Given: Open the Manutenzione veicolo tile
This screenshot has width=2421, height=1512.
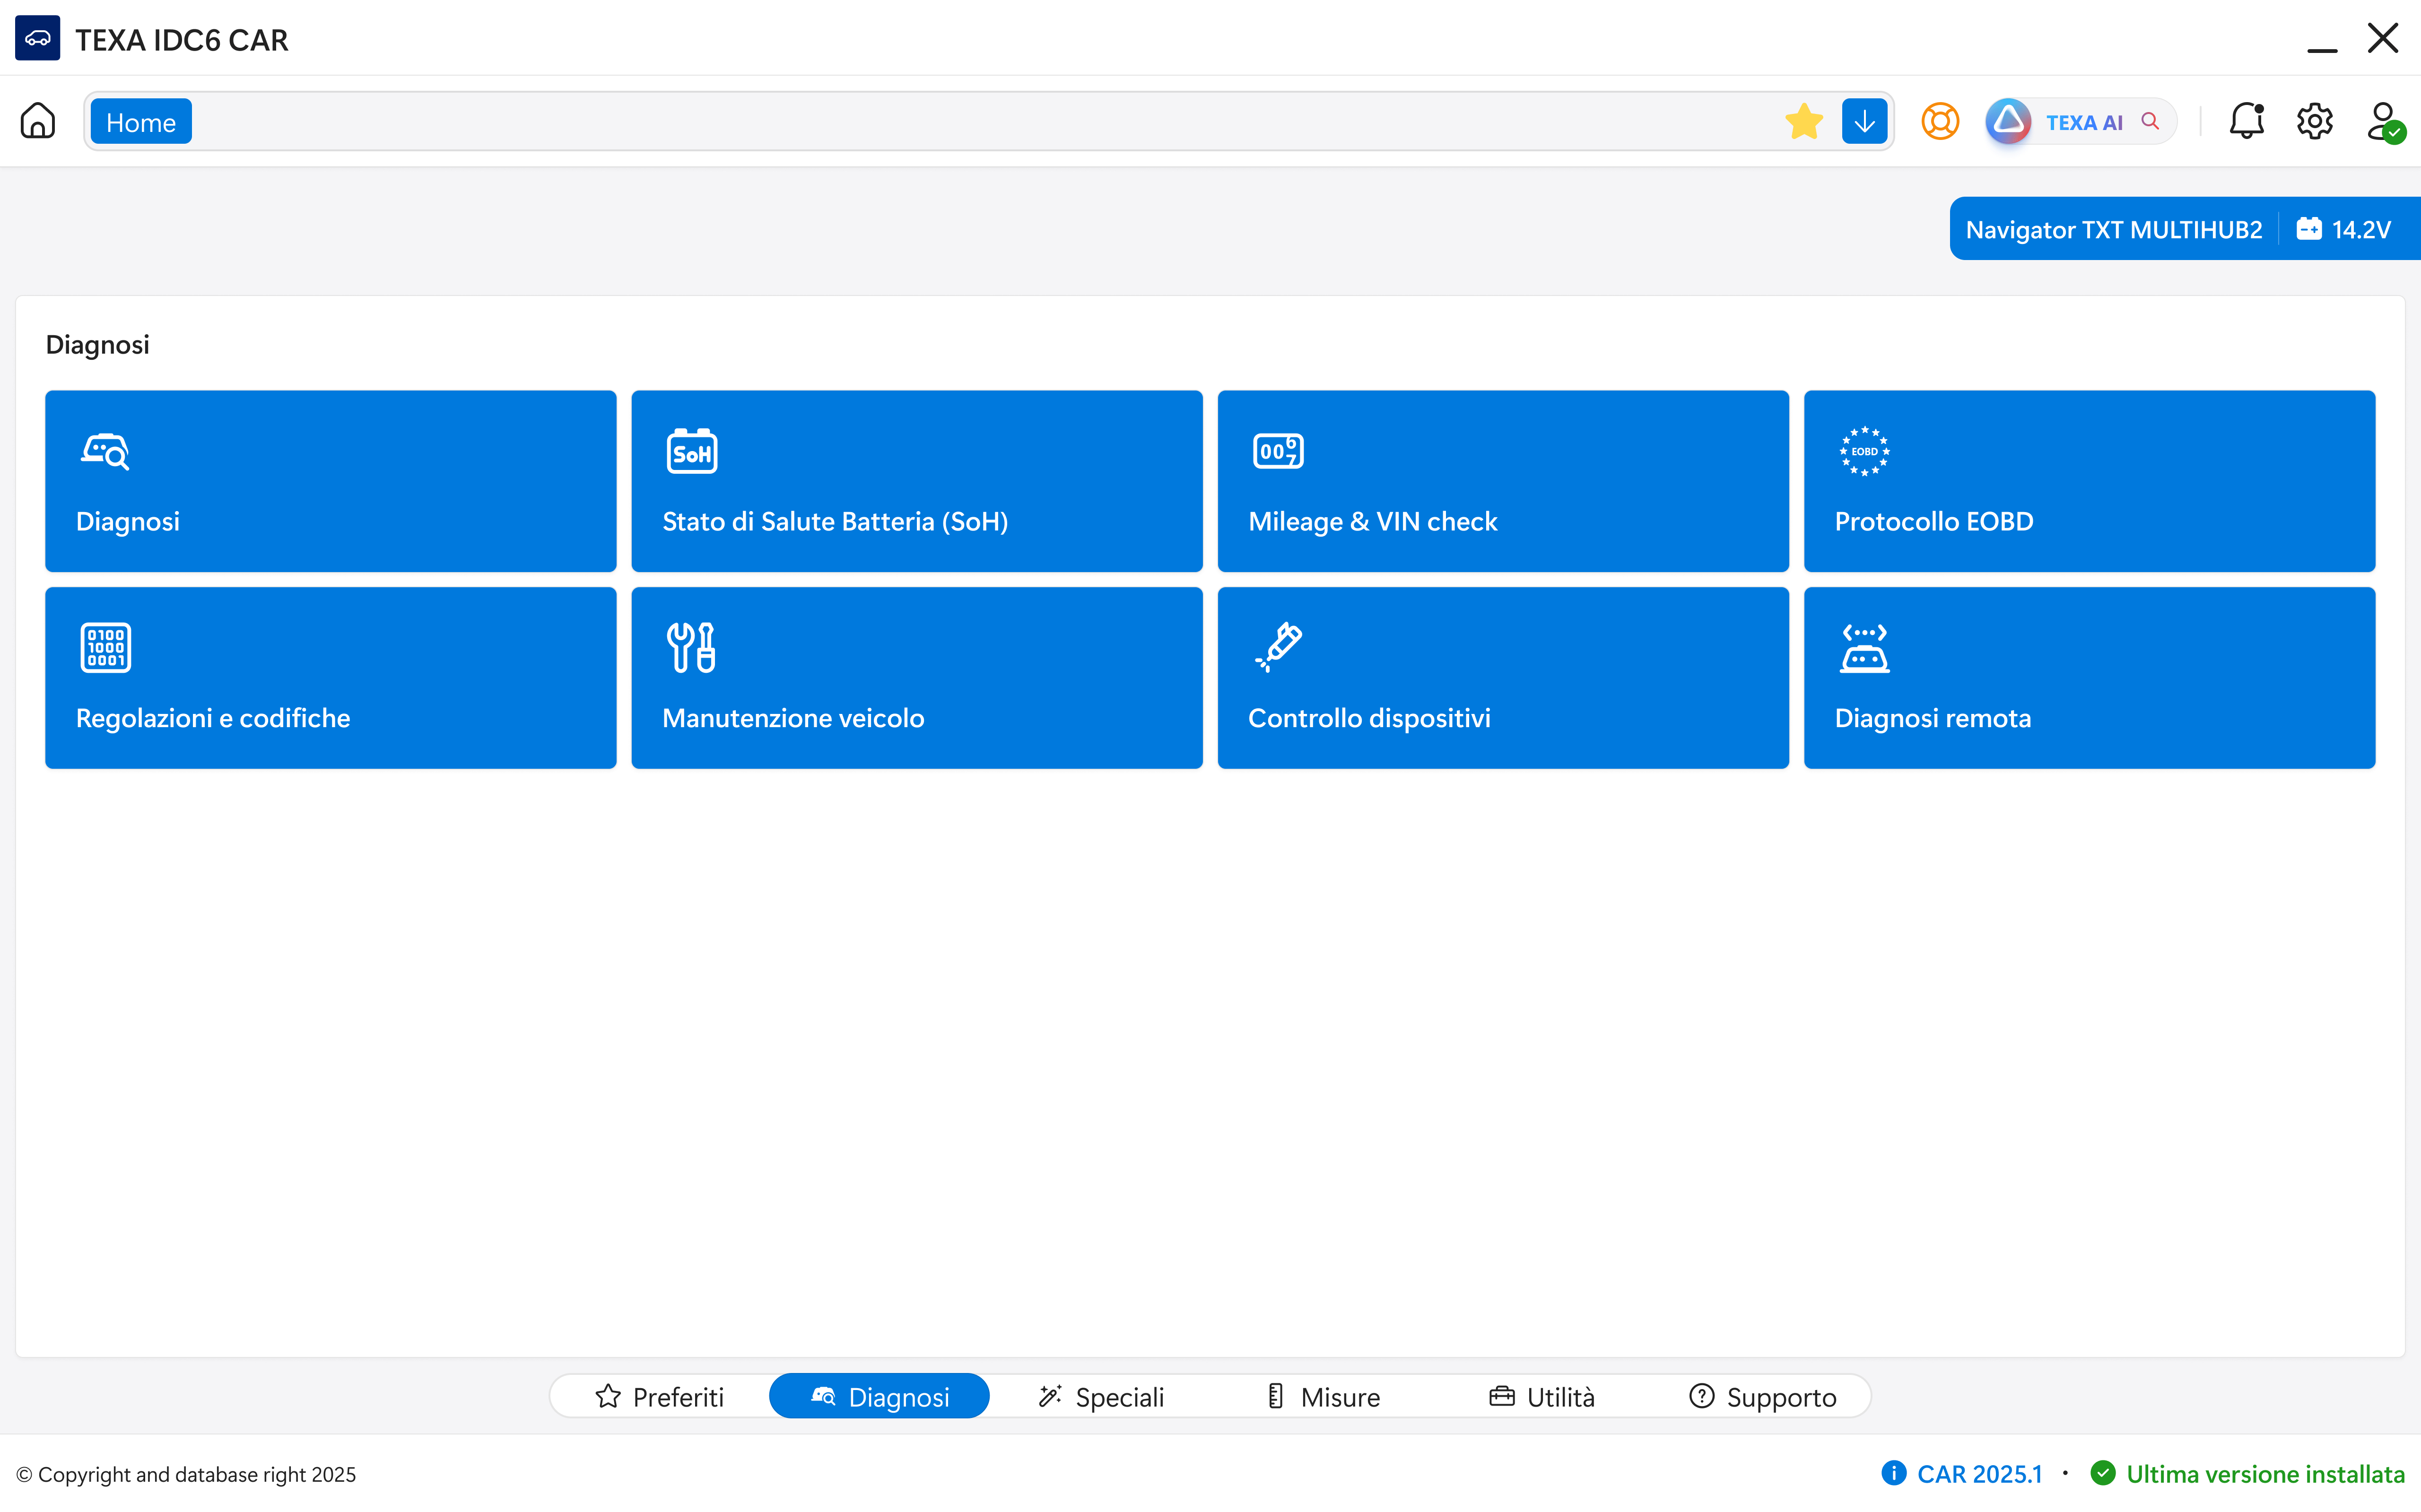Looking at the screenshot, I should 916,677.
